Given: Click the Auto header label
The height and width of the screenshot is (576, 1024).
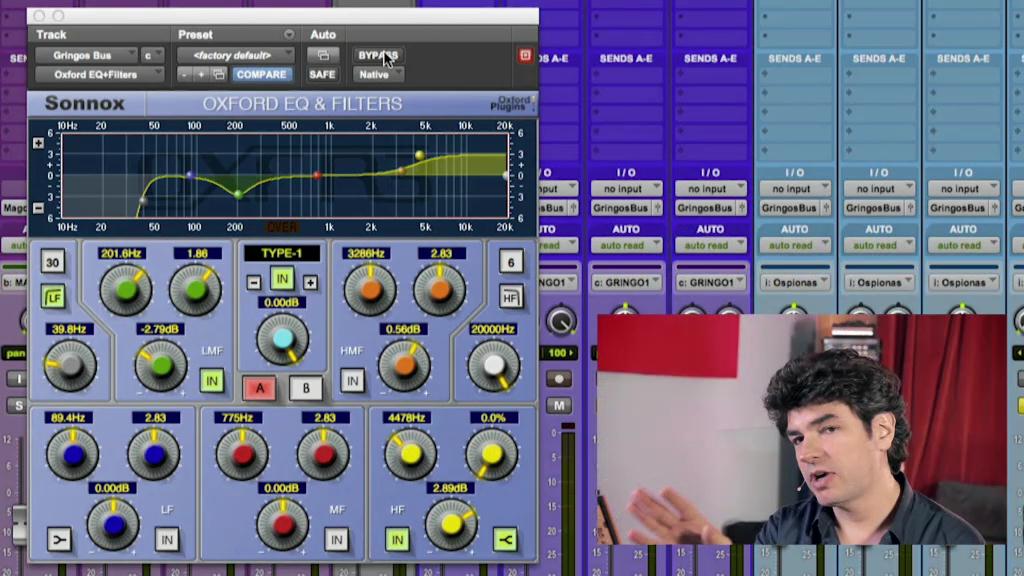Looking at the screenshot, I should (x=323, y=35).
